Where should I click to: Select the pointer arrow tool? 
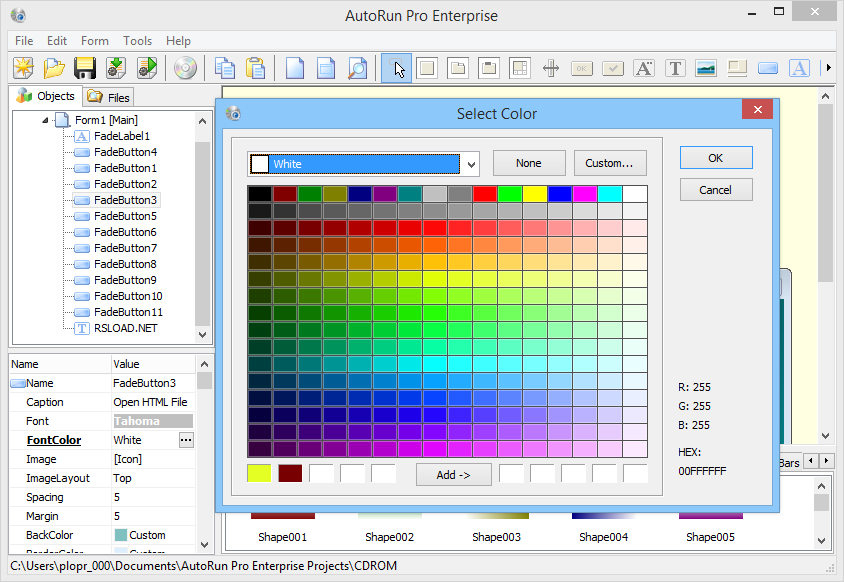click(x=398, y=68)
